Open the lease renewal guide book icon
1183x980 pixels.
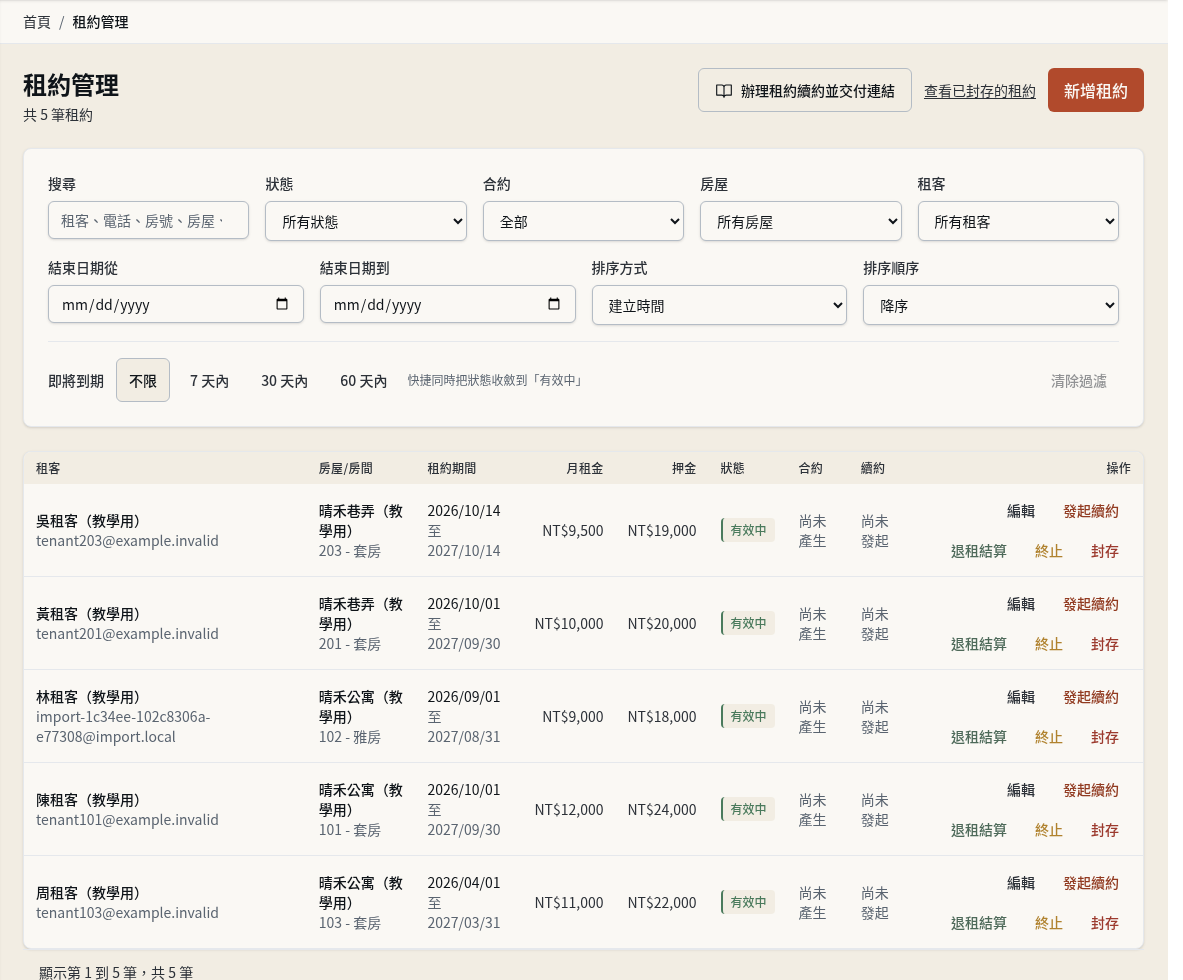point(724,91)
